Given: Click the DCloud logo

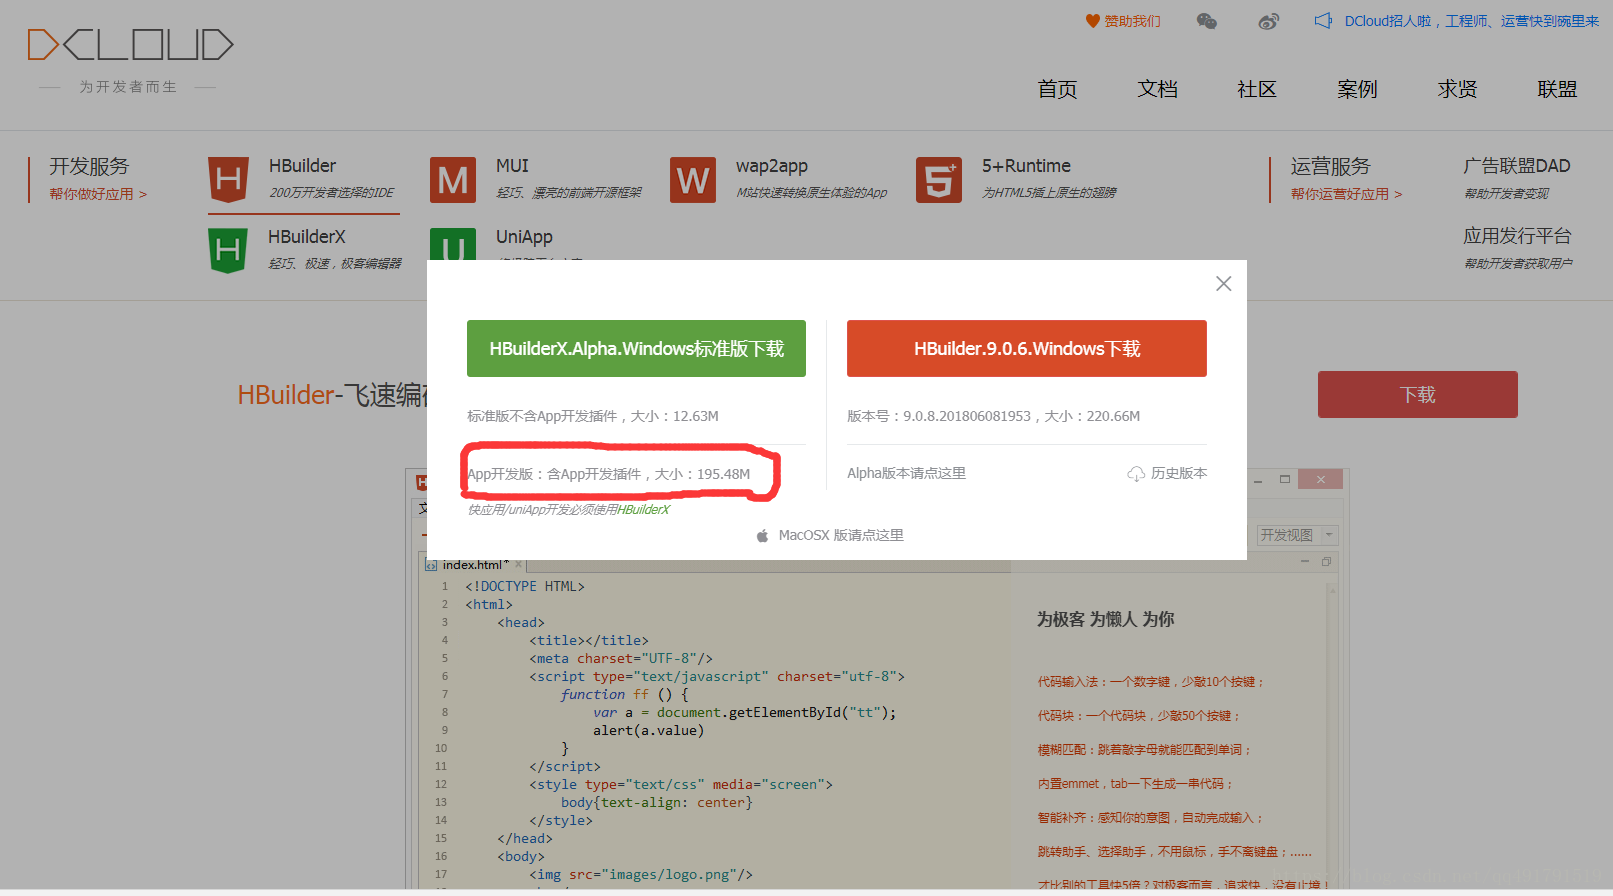Looking at the screenshot, I should tap(130, 45).
